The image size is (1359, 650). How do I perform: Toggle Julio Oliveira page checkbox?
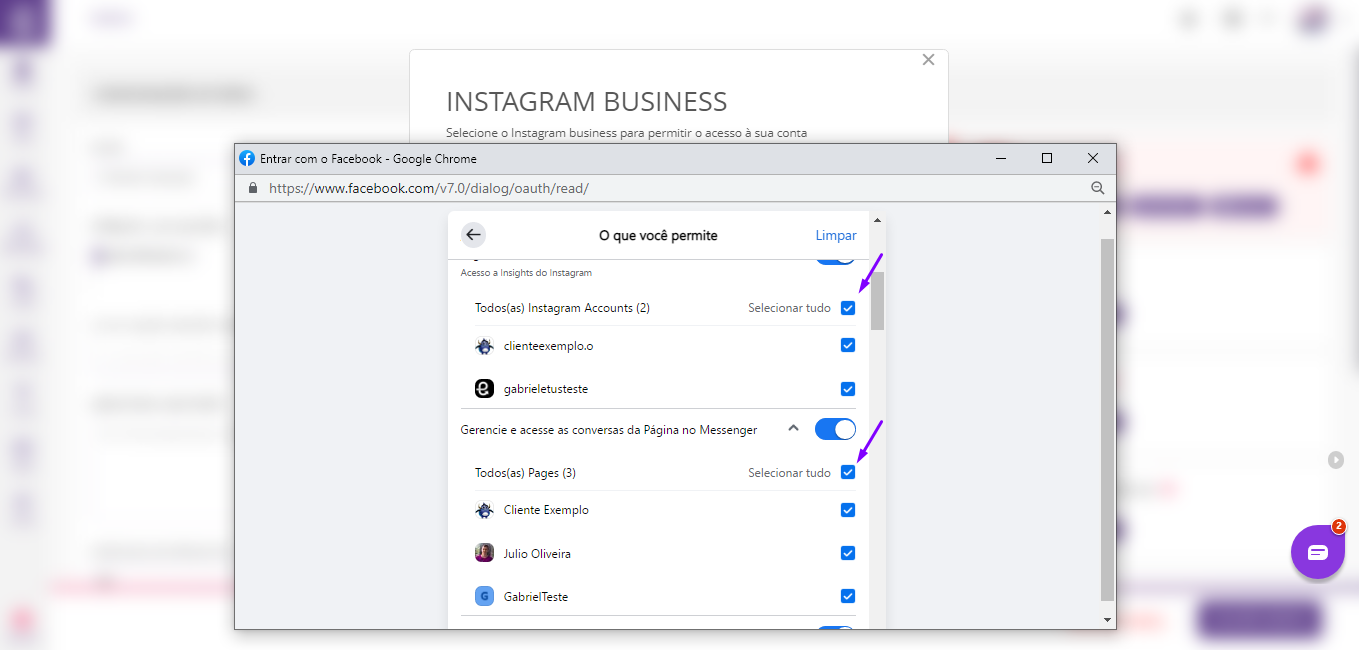pyautogui.click(x=848, y=553)
